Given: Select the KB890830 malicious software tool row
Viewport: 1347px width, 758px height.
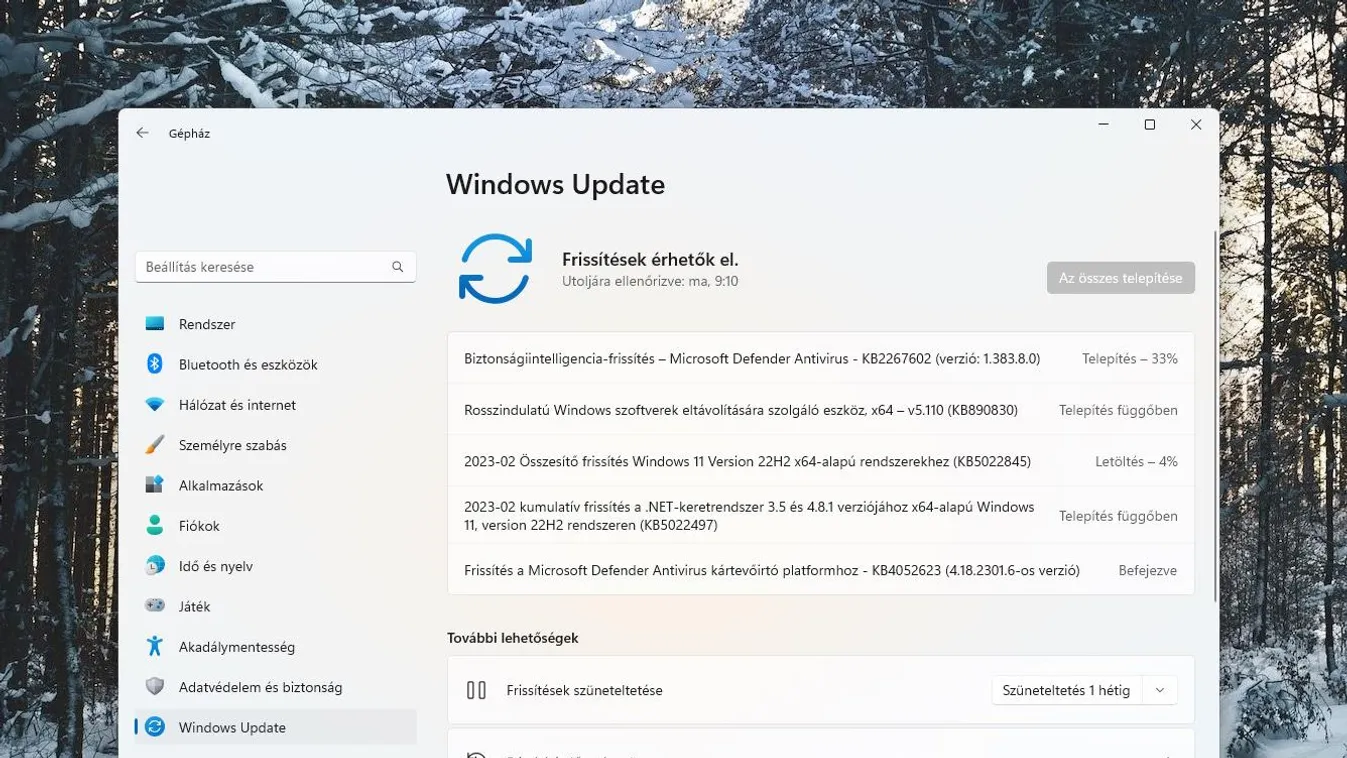Looking at the screenshot, I should (x=821, y=410).
